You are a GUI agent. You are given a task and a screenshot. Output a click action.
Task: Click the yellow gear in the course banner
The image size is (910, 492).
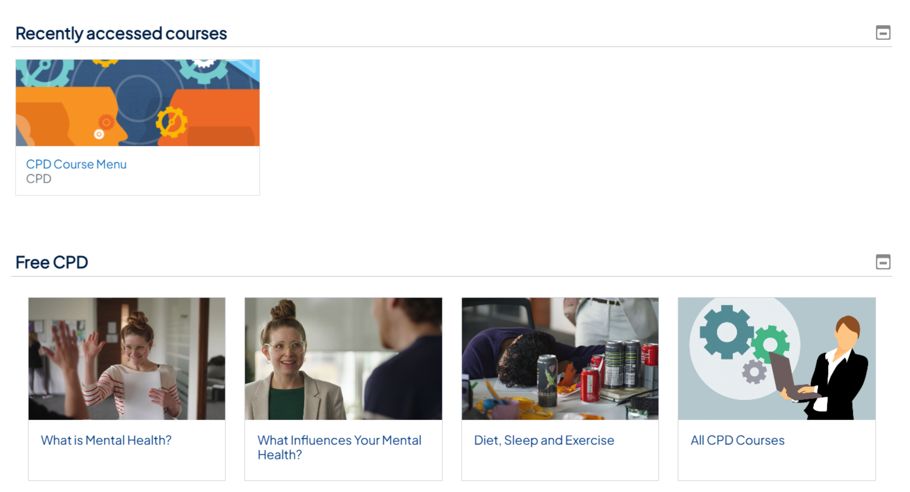(172, 121)
